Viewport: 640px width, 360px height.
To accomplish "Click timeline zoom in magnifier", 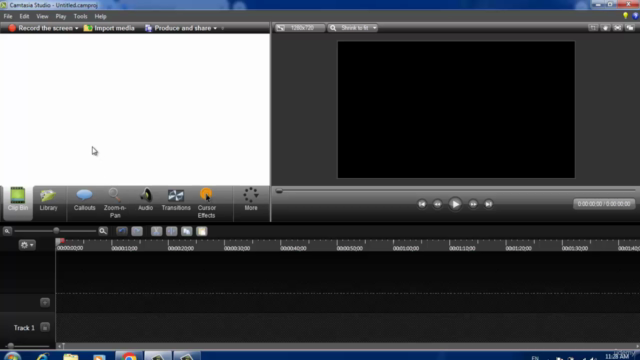I will pos(103,231).
